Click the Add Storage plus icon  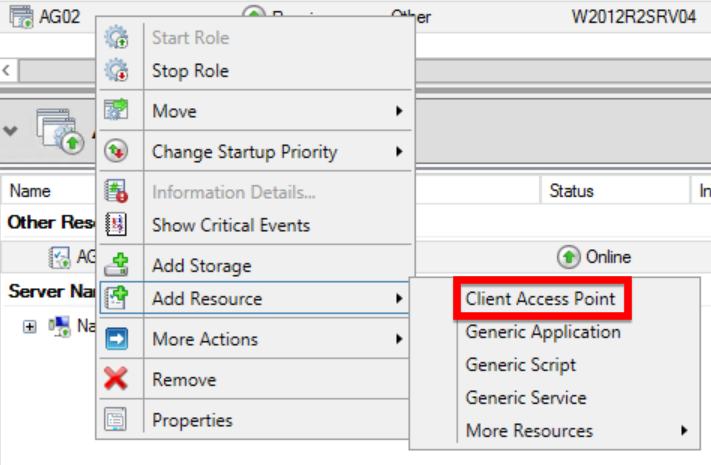[x=117, y=266]
